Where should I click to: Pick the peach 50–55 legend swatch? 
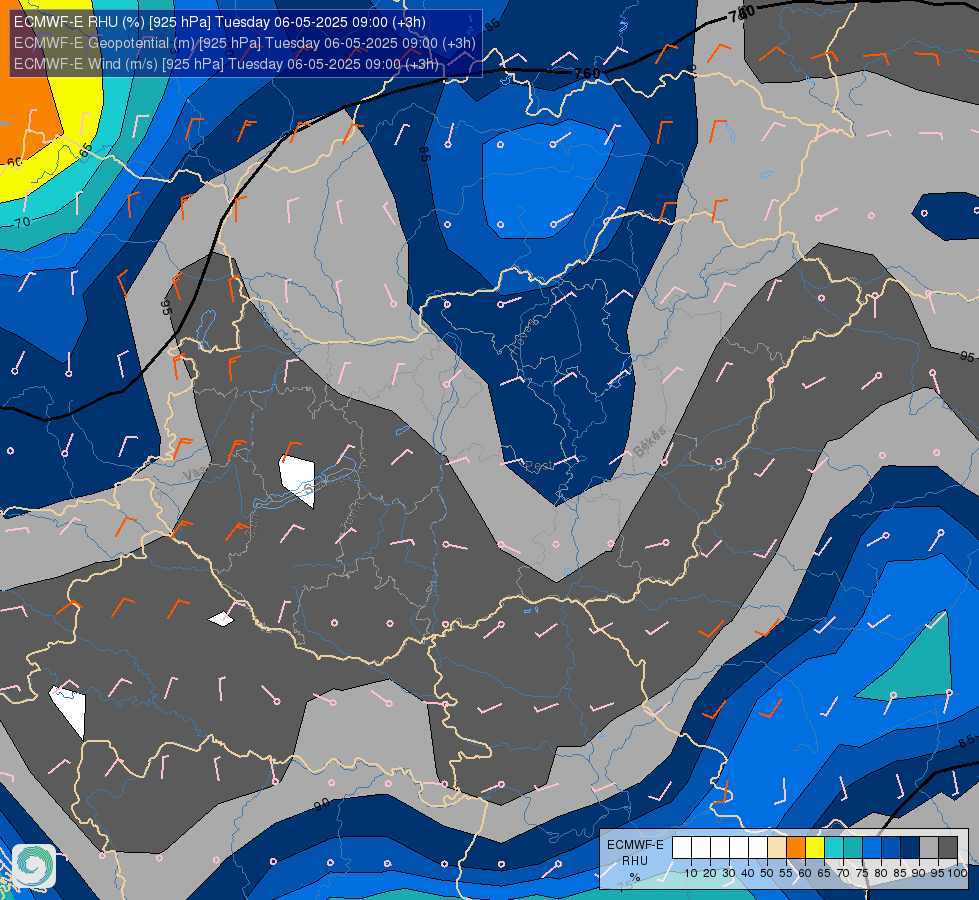click(777, 847)
